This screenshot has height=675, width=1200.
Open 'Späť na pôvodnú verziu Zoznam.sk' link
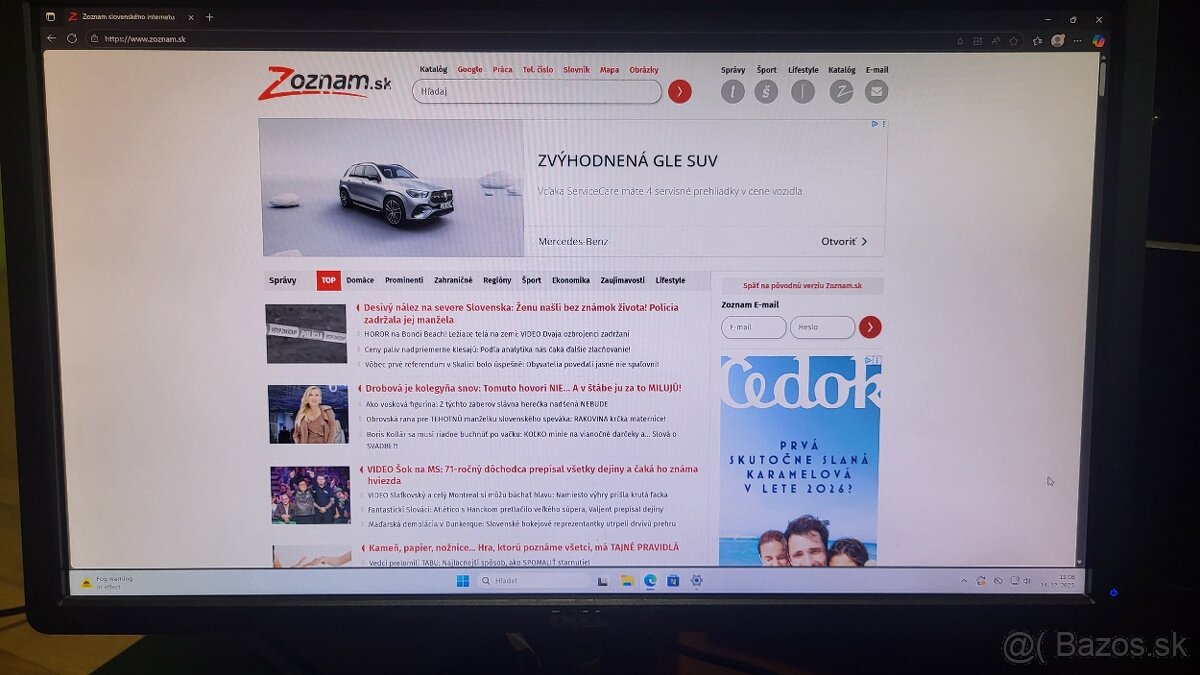(x=803, y=284)
